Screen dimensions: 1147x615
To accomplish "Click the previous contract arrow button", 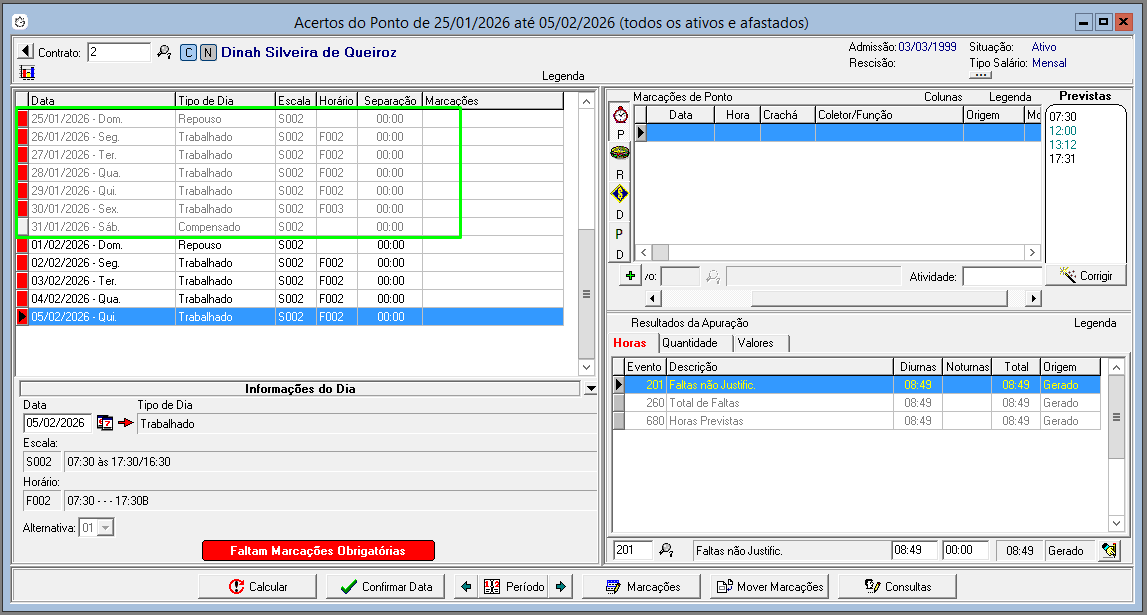I will (26, 52).
